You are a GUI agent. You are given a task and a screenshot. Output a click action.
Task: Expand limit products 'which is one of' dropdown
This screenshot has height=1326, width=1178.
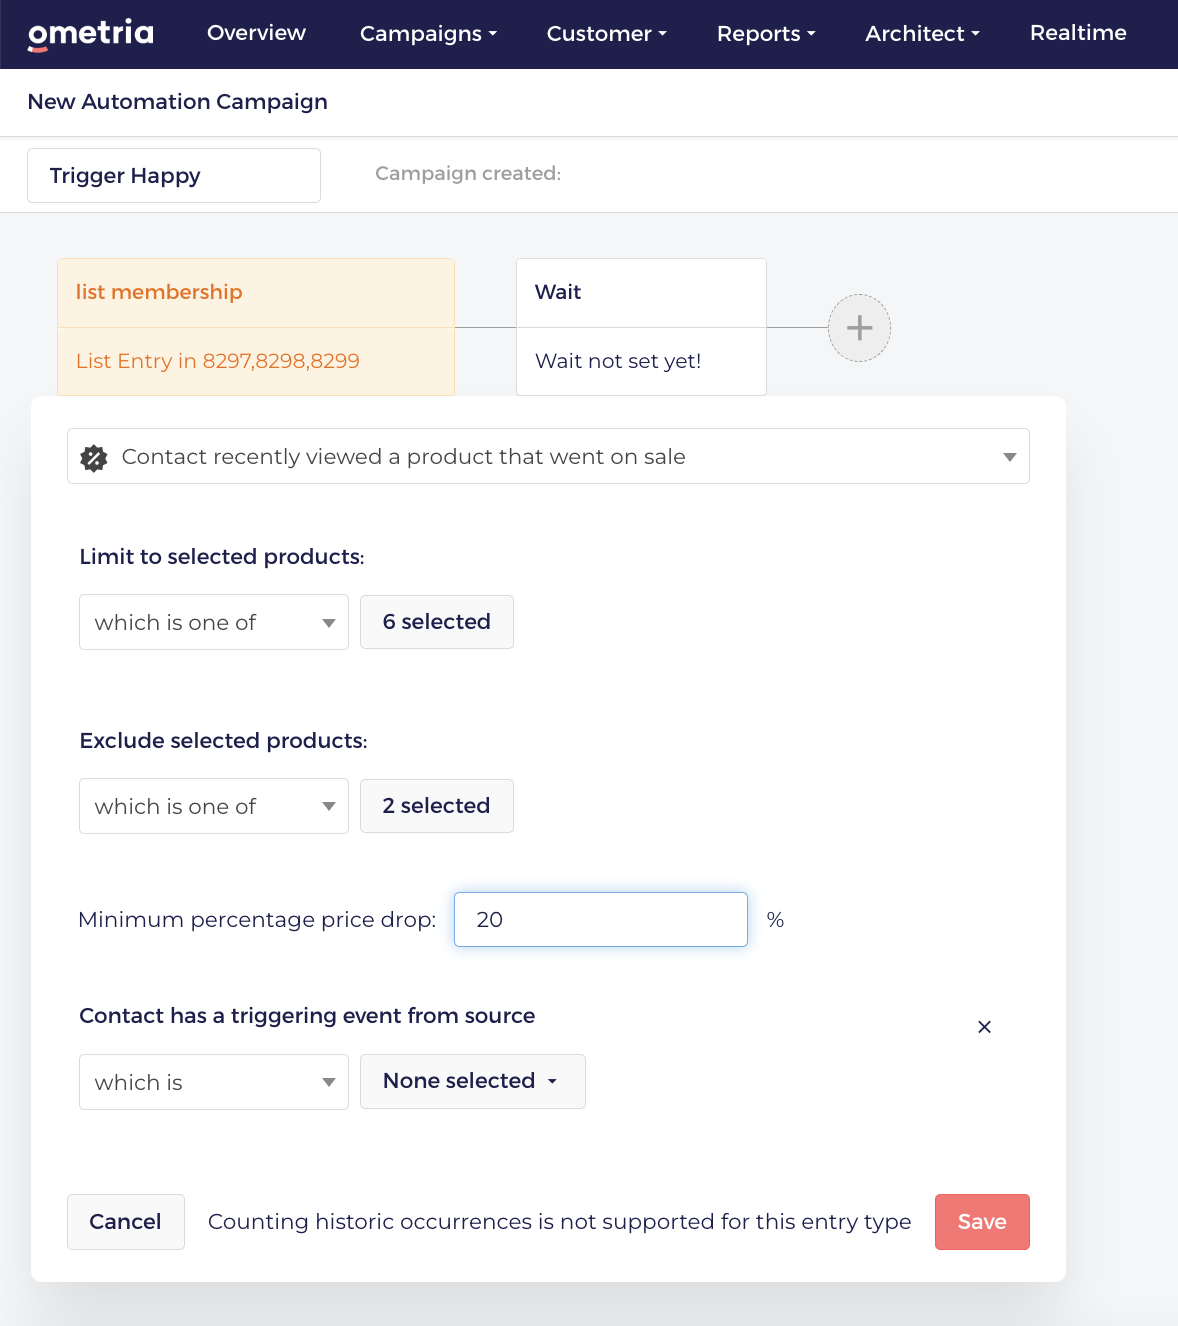(x=214, y=622)
